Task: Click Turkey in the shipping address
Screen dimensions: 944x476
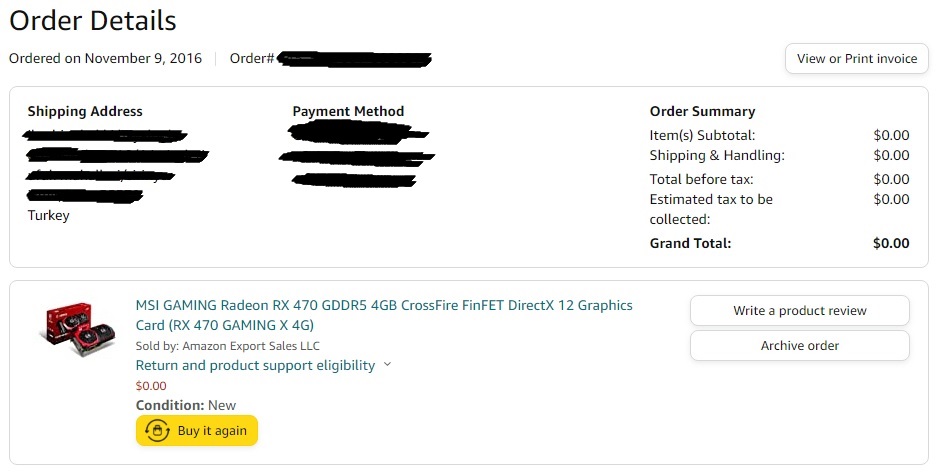Action: (48, 215)
